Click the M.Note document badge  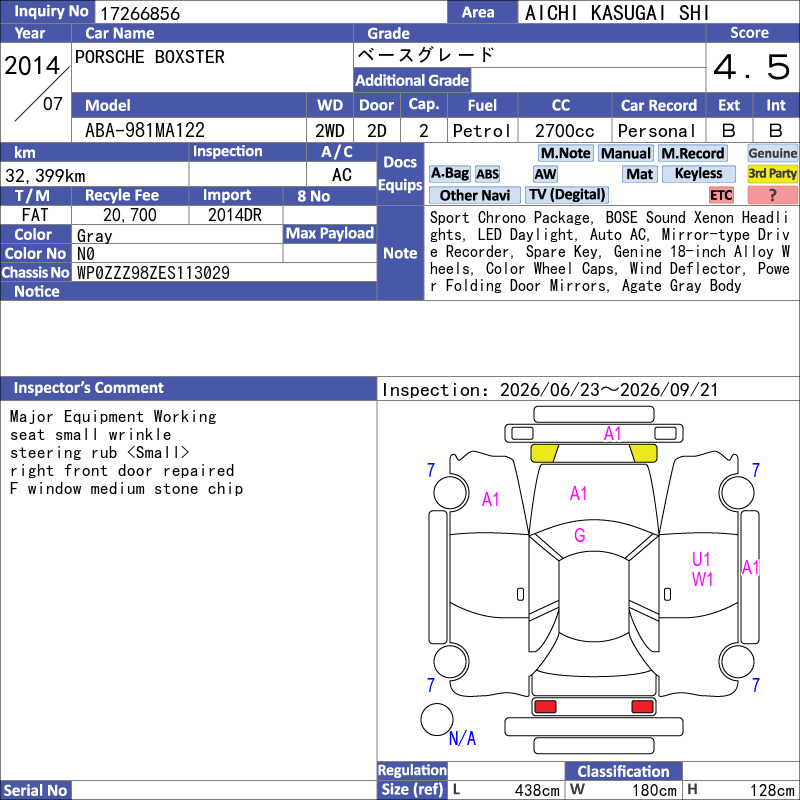click(x=565, y=153)
